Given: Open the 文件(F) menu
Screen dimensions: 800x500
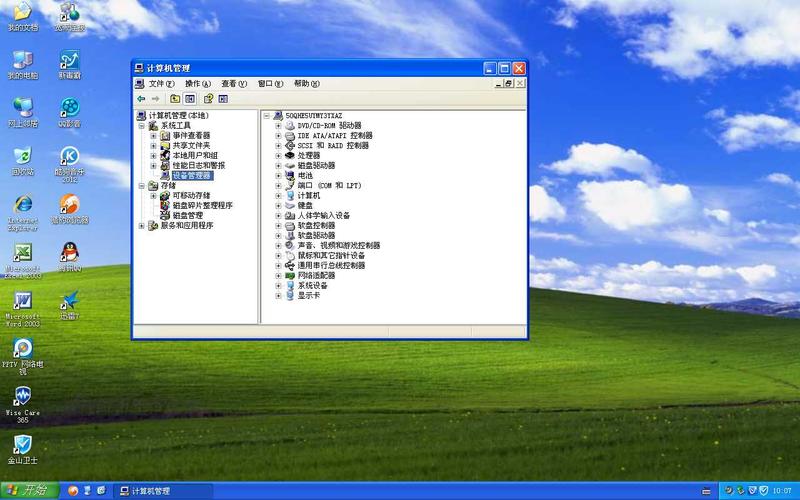Looking at the screenshot, I should coord(162,84).
